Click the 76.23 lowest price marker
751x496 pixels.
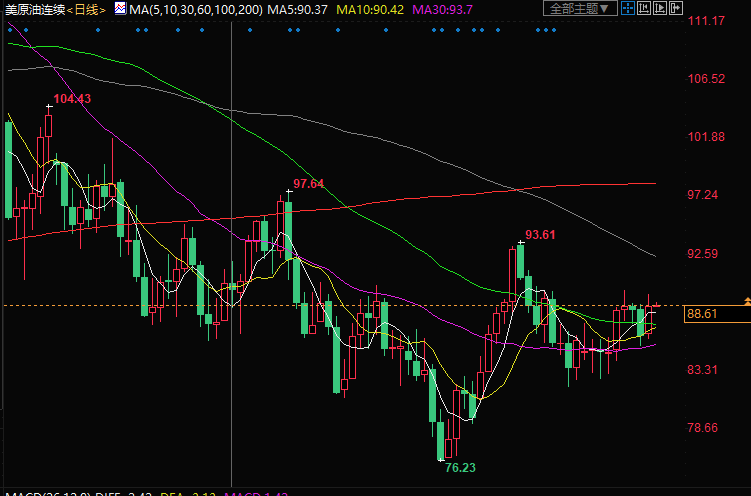[x=459, y=467]
